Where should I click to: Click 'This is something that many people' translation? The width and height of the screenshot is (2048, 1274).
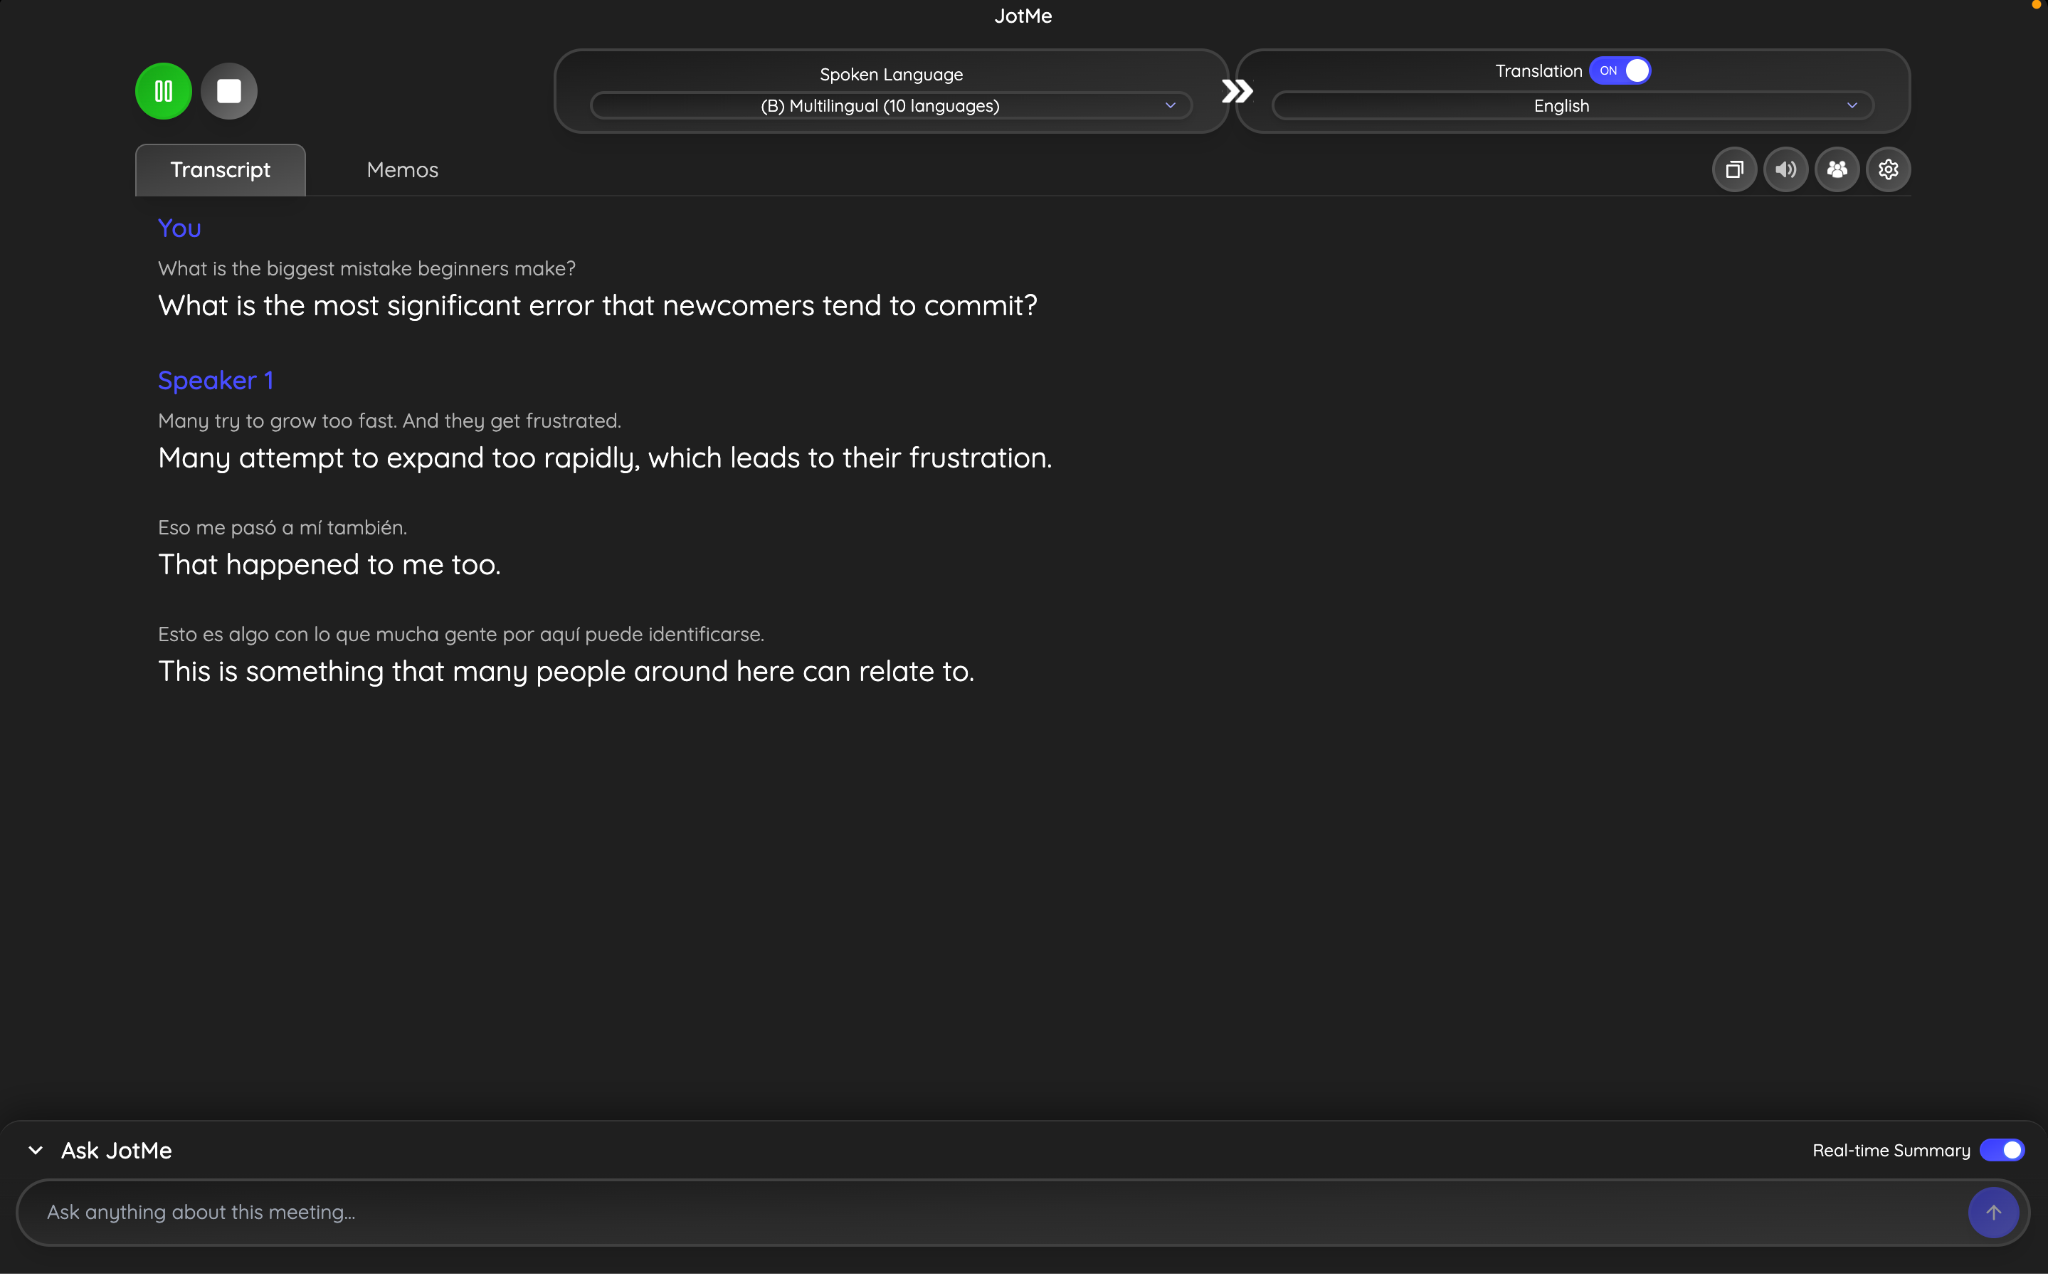[566, 671]
